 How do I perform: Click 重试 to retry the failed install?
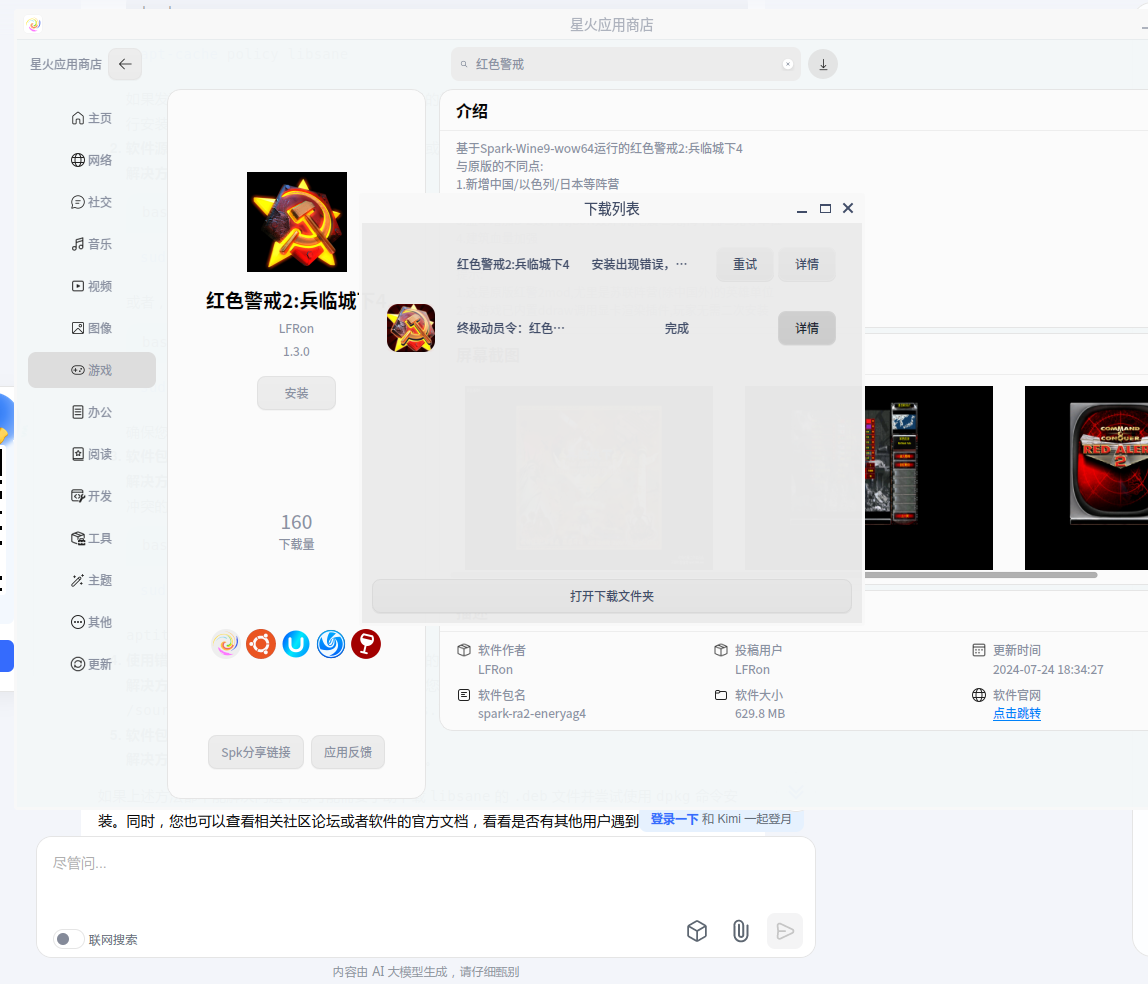745,264
